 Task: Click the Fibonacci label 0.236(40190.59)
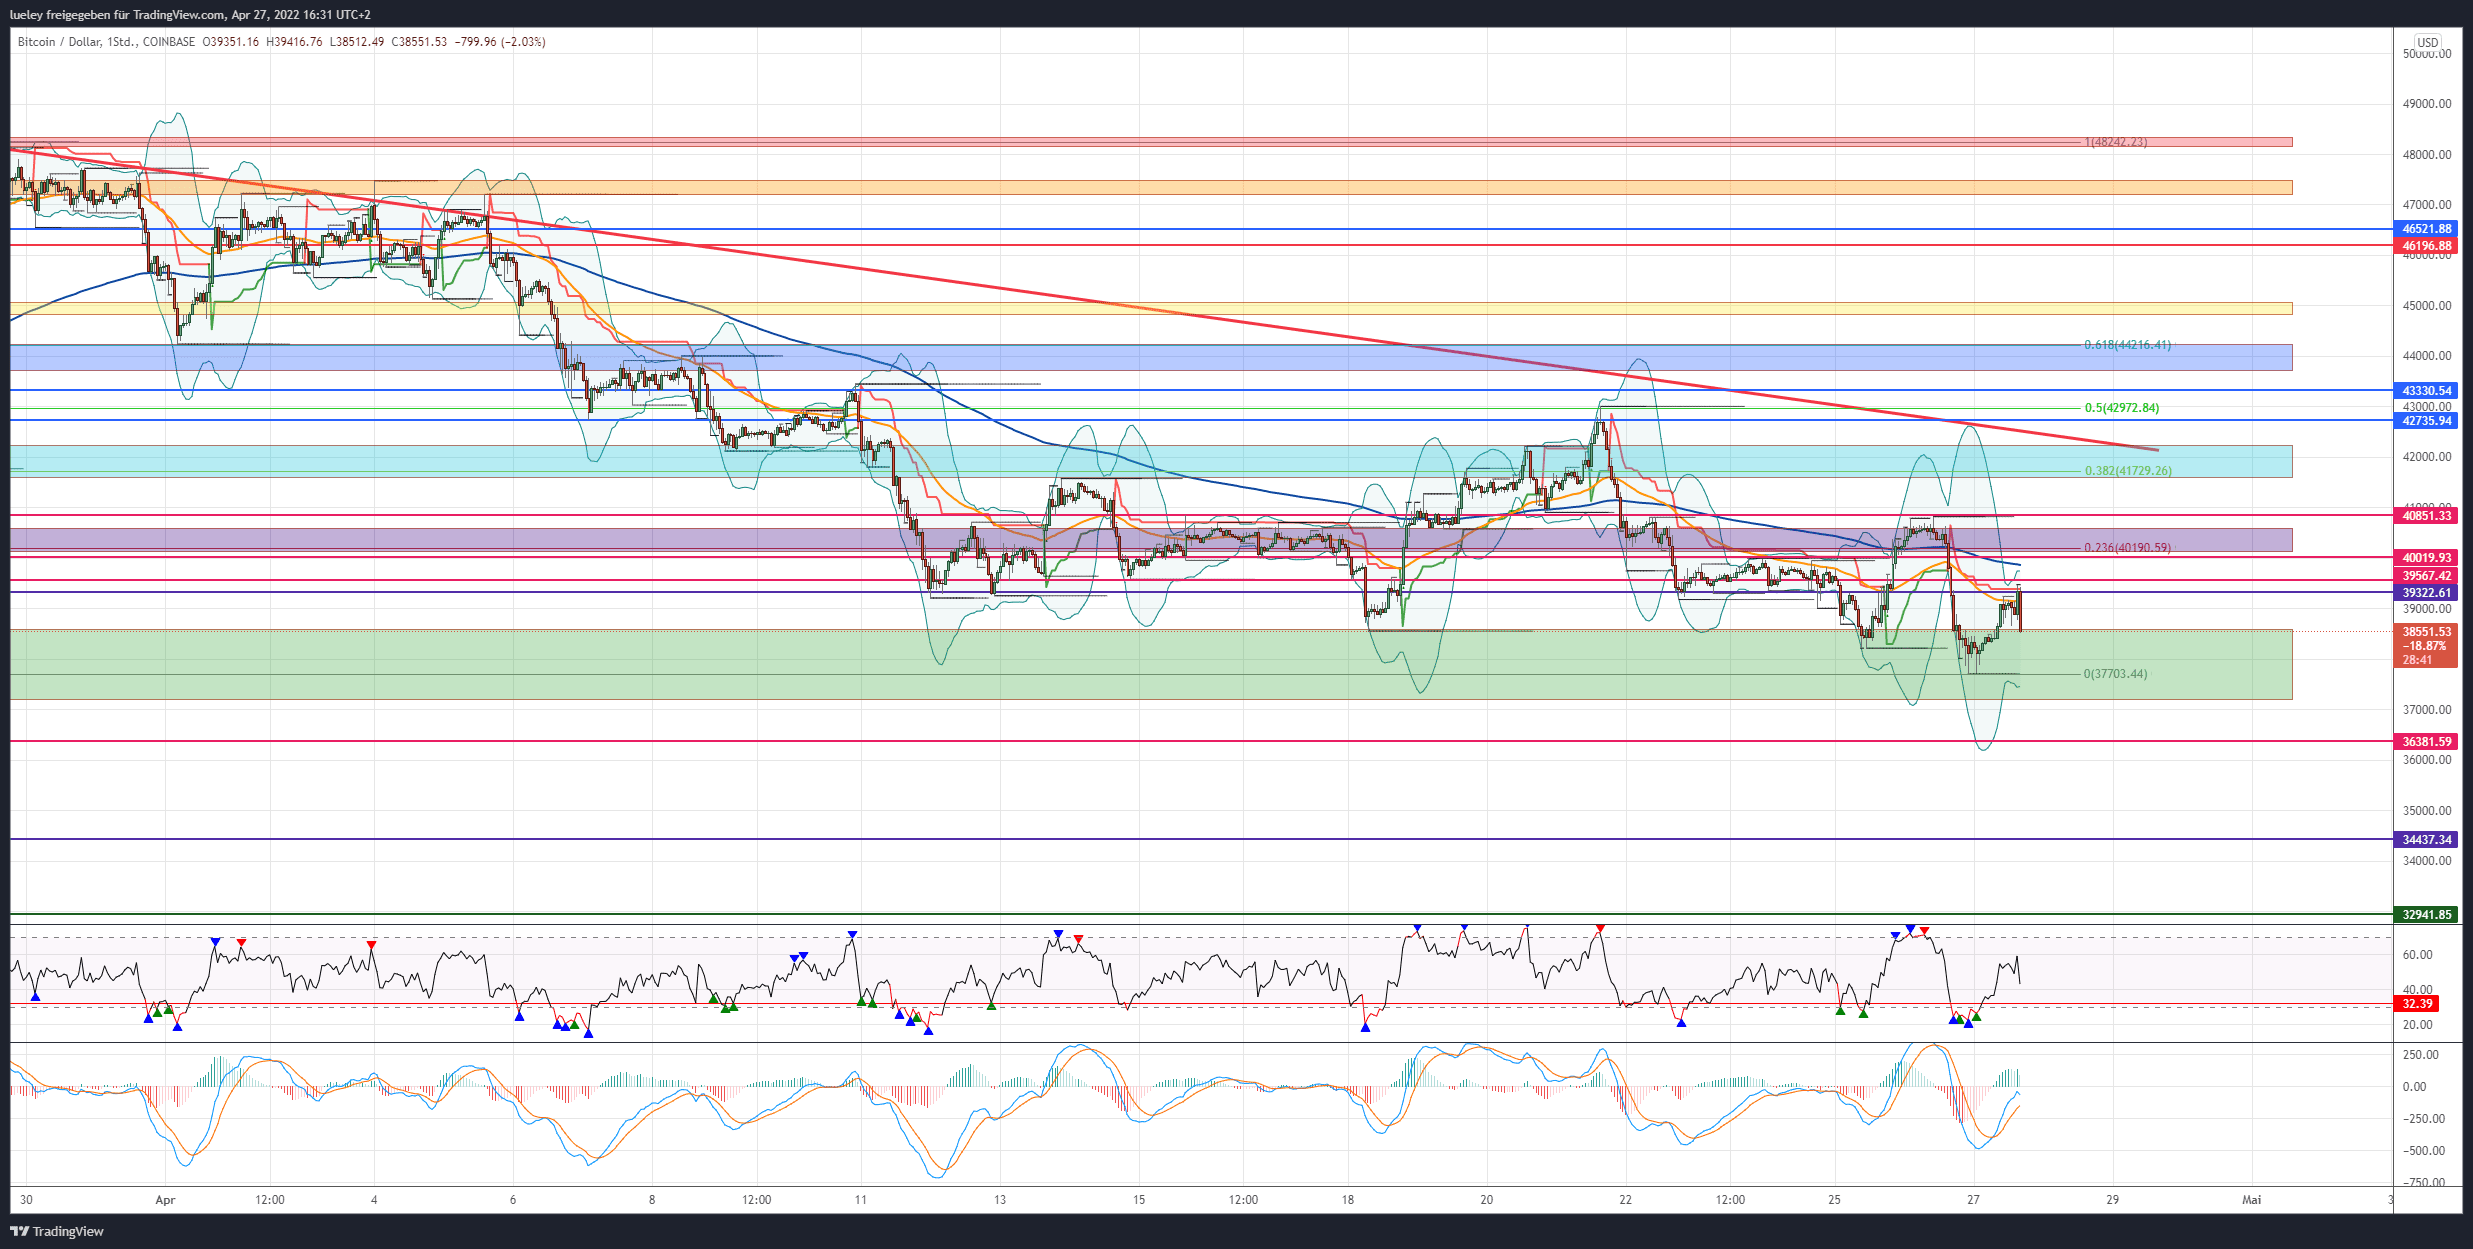tap(2127, 548)
